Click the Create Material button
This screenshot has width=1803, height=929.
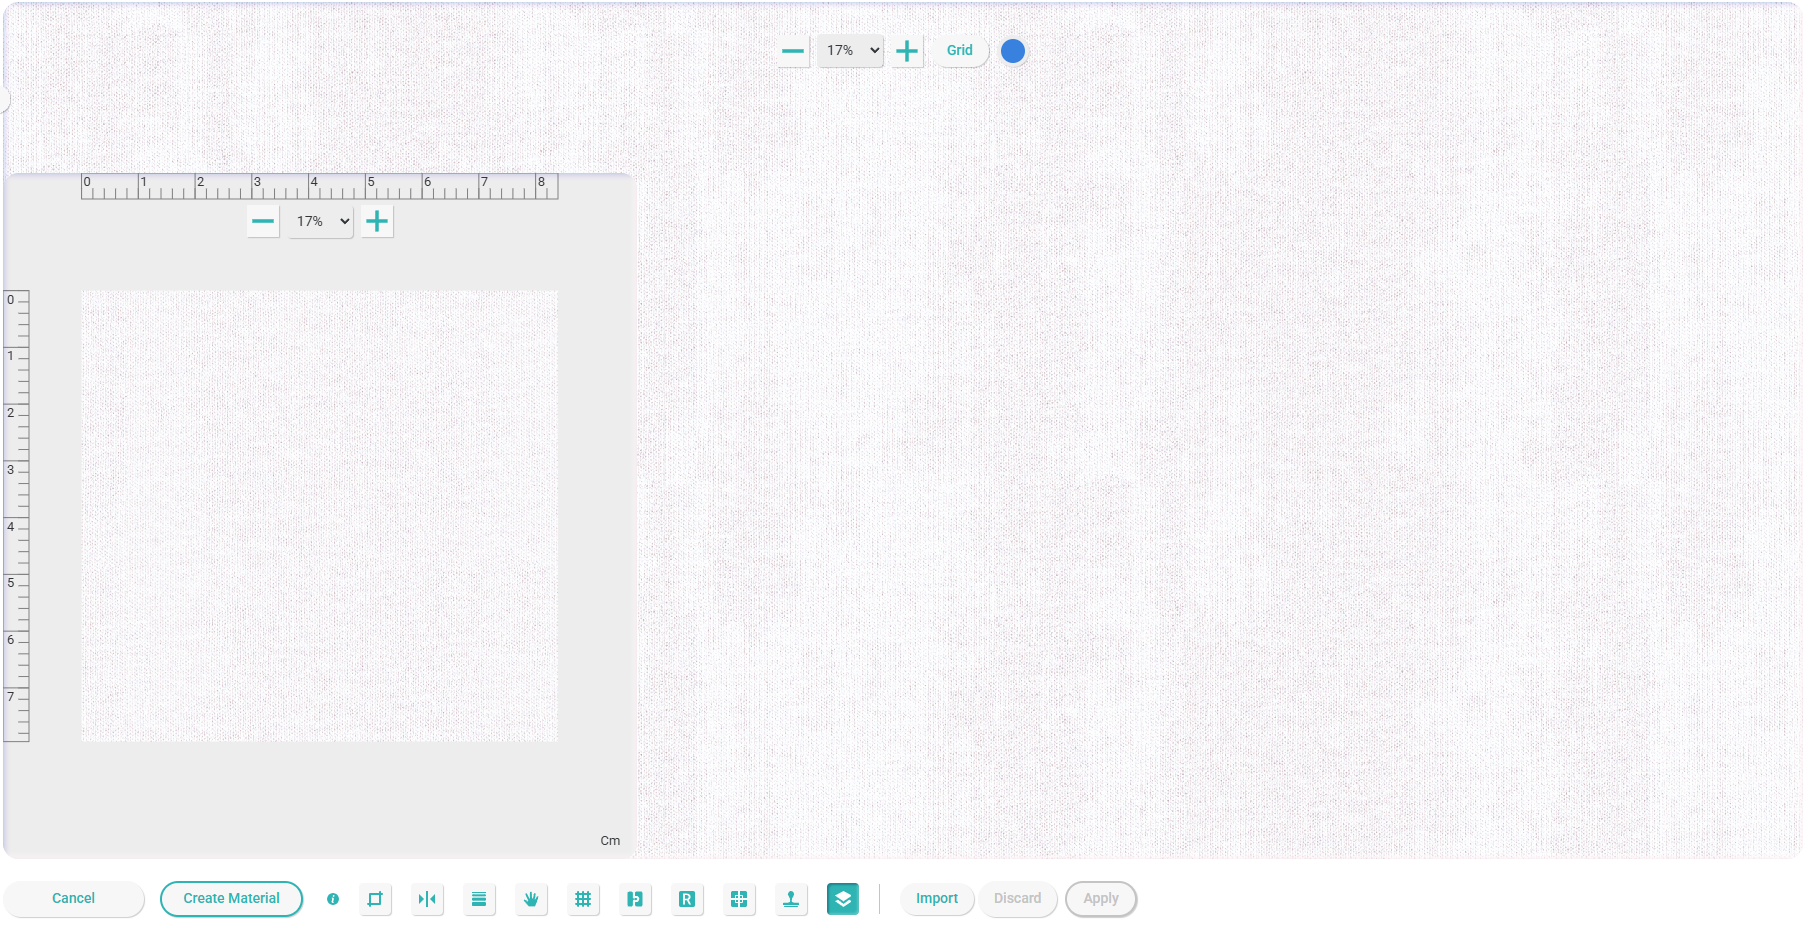[x=231, y=899]
